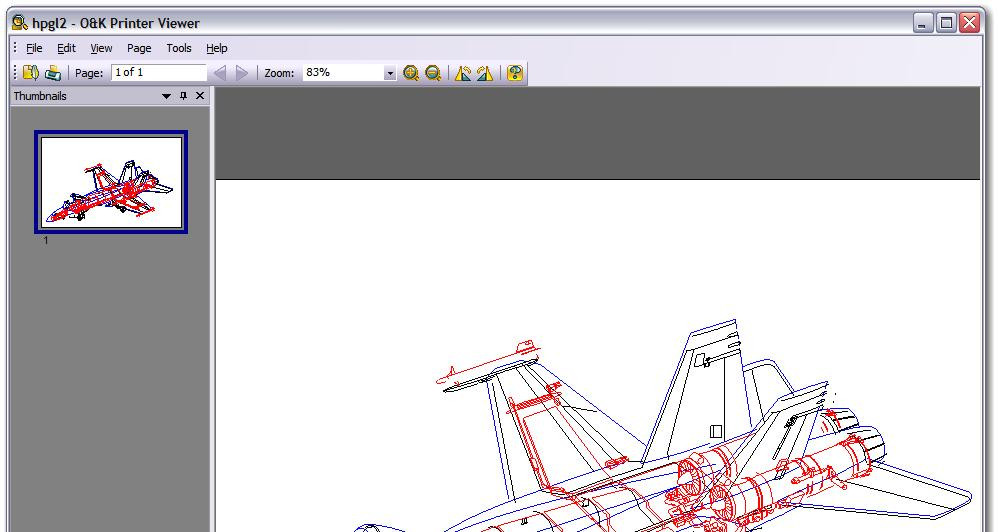Open the Zoom percentage dropdown
Screen dimensions: 998x532
(x=390, y=73)
